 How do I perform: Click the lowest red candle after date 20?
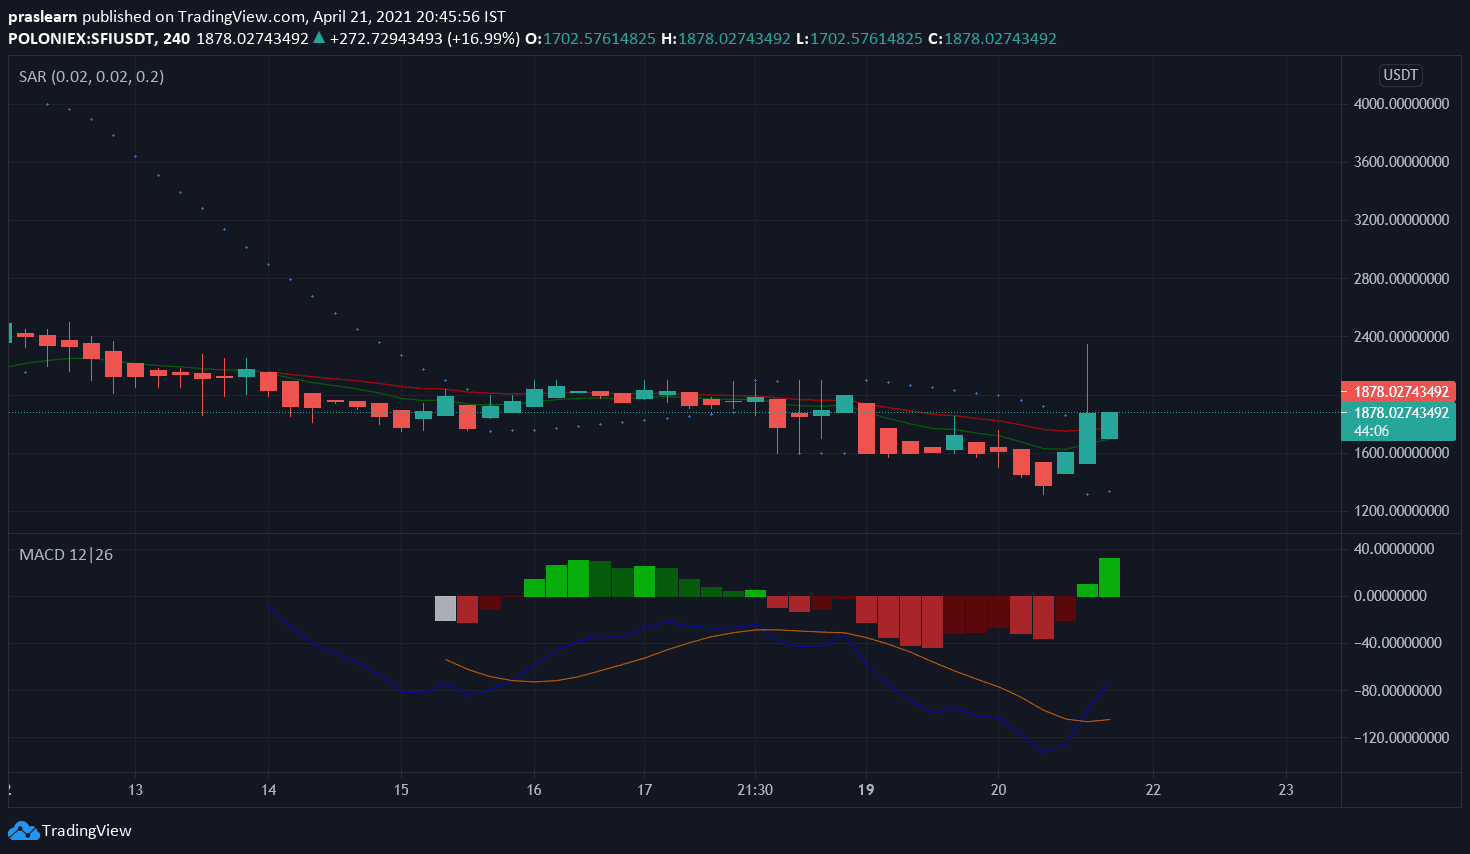click(1043, 474)
